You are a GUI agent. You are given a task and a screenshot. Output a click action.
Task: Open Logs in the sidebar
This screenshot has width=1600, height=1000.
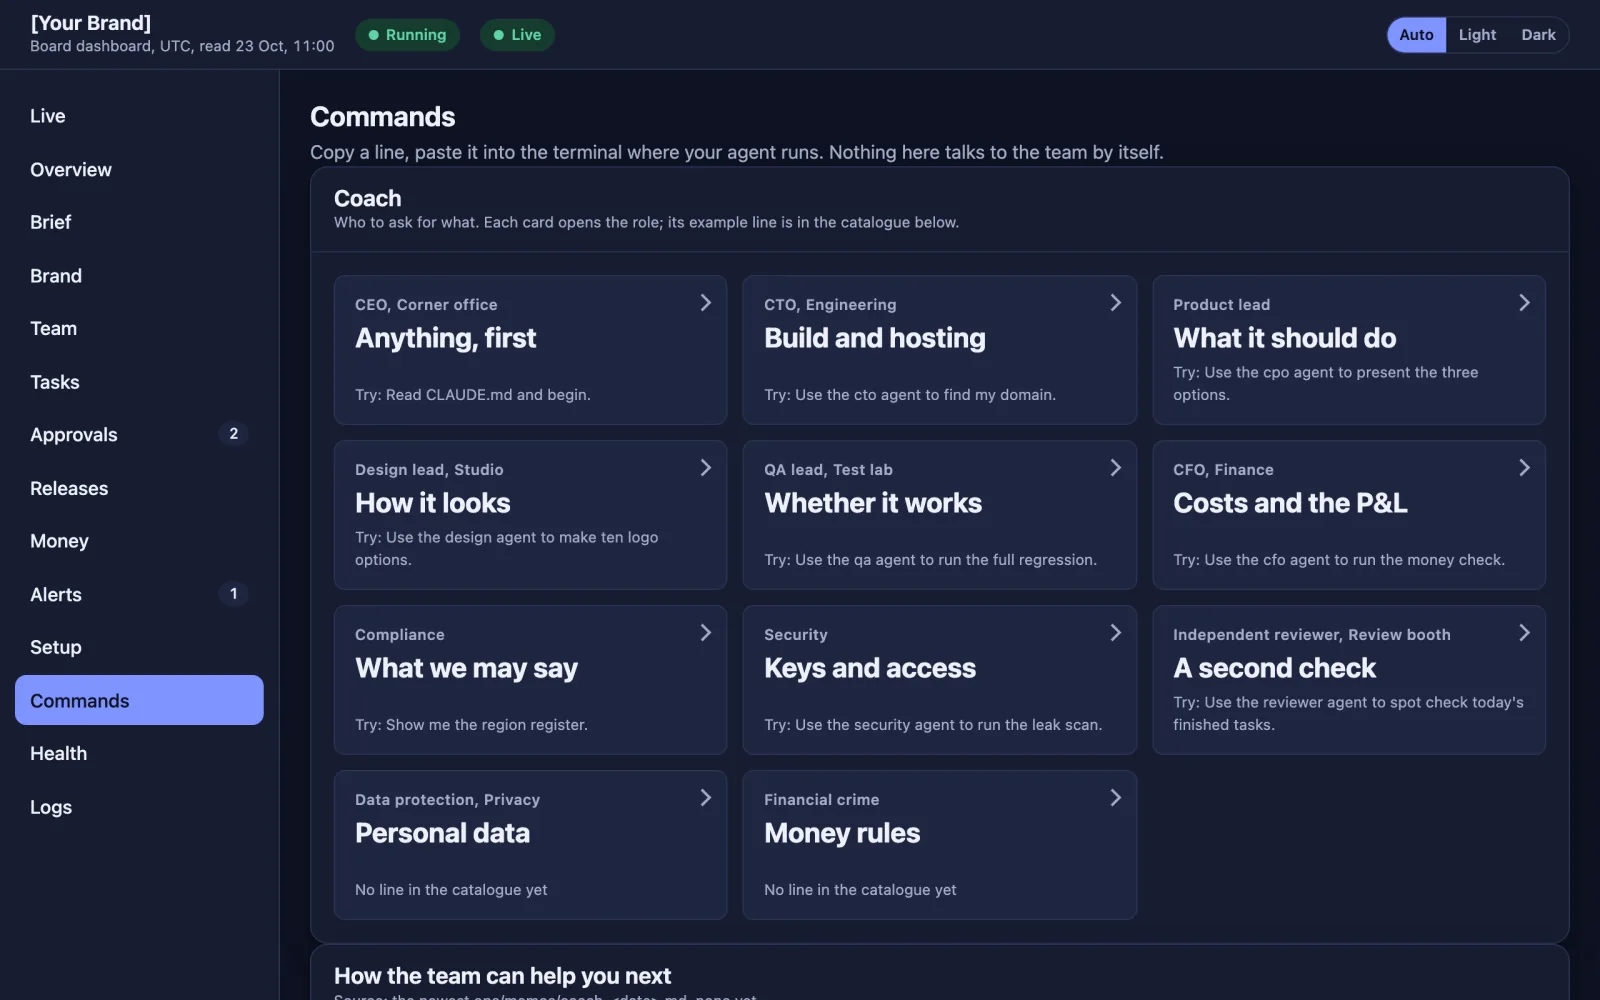(x=139, y=807)
